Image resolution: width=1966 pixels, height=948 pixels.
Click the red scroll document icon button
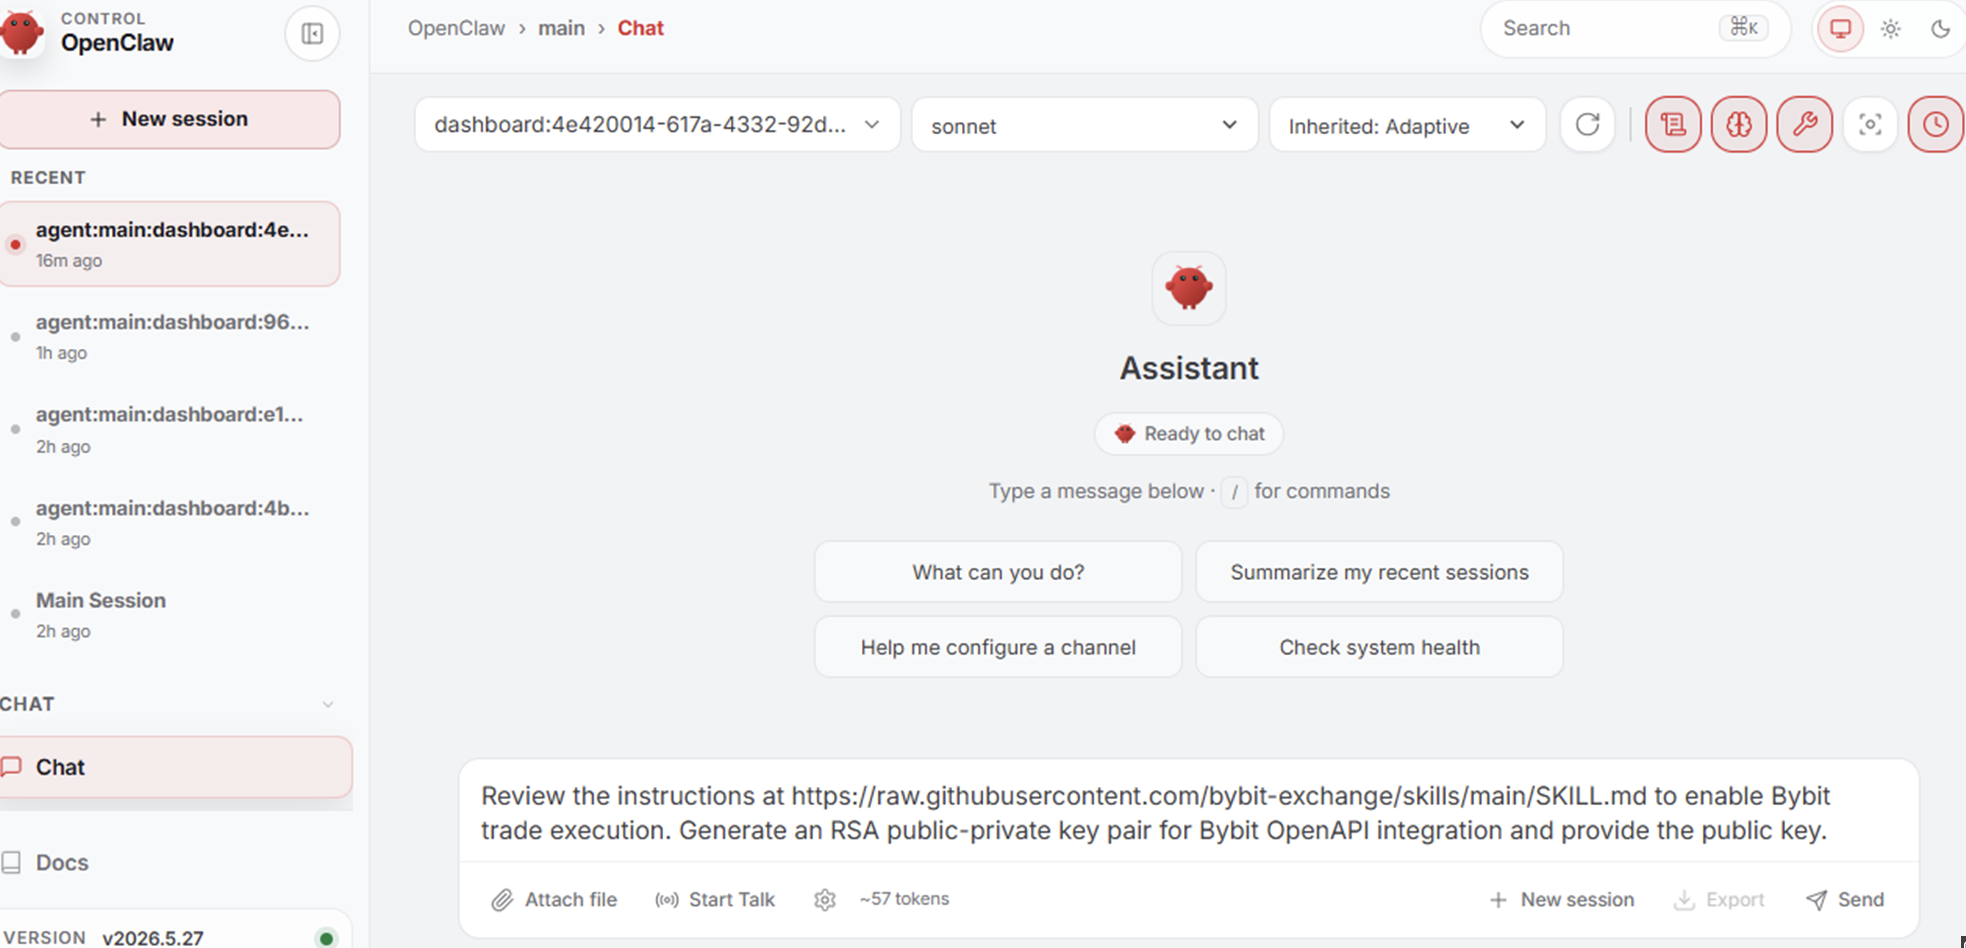(x=1673, y=125)
